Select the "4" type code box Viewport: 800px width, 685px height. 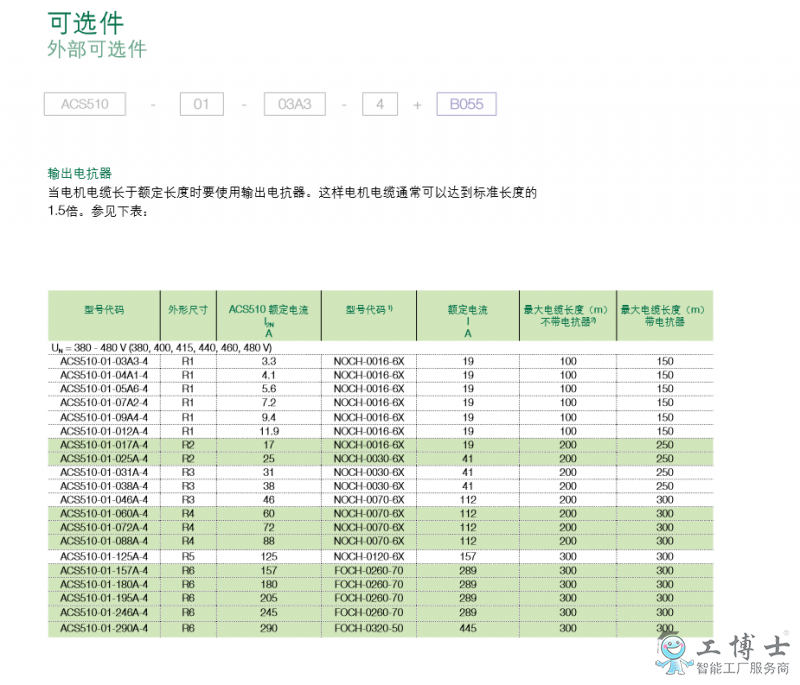coord(380,104)
